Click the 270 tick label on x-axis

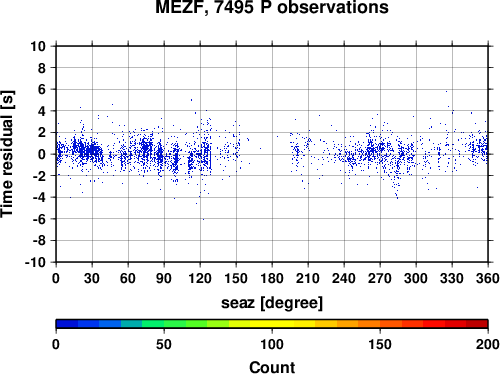[380, 278]
